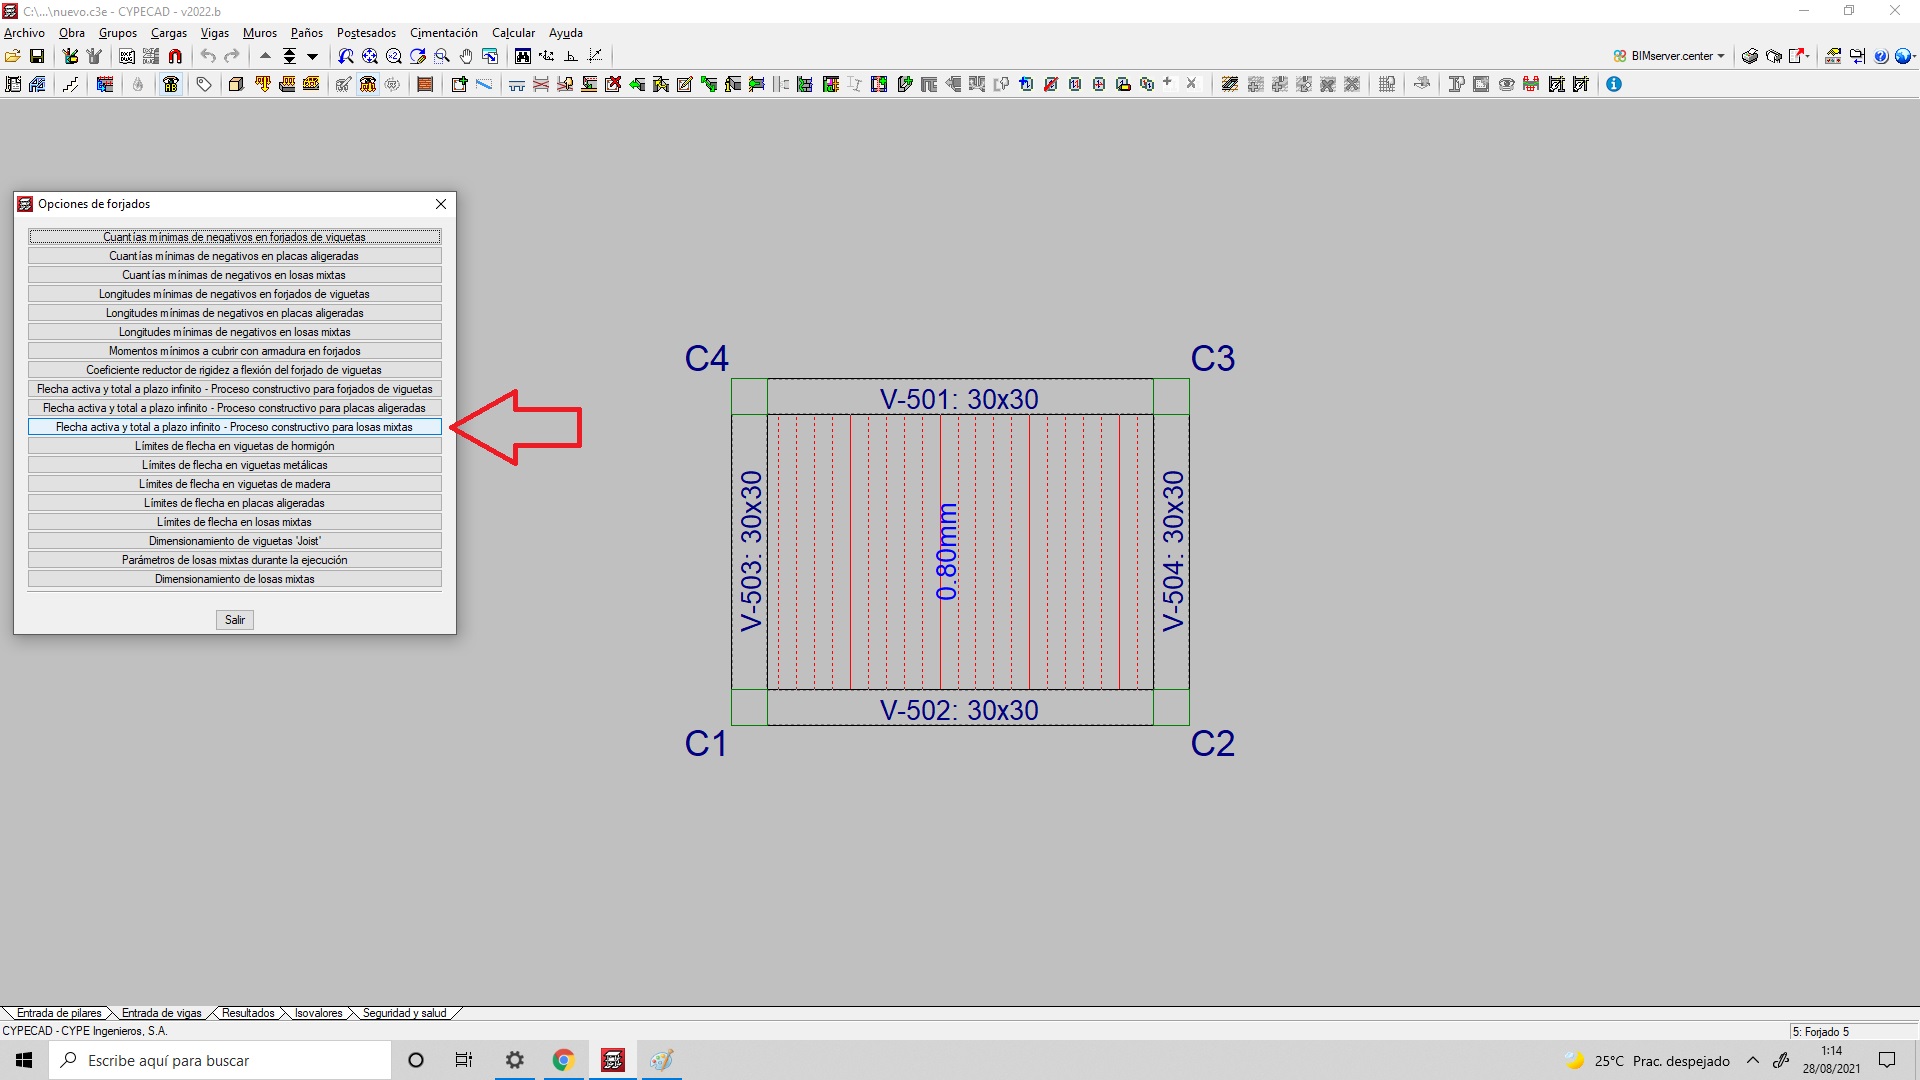Viewport: 1920px width, 1080px height.
Task: Click the stairs icon in toolbar
Action: pyautogui.click(x=70, y=84)
